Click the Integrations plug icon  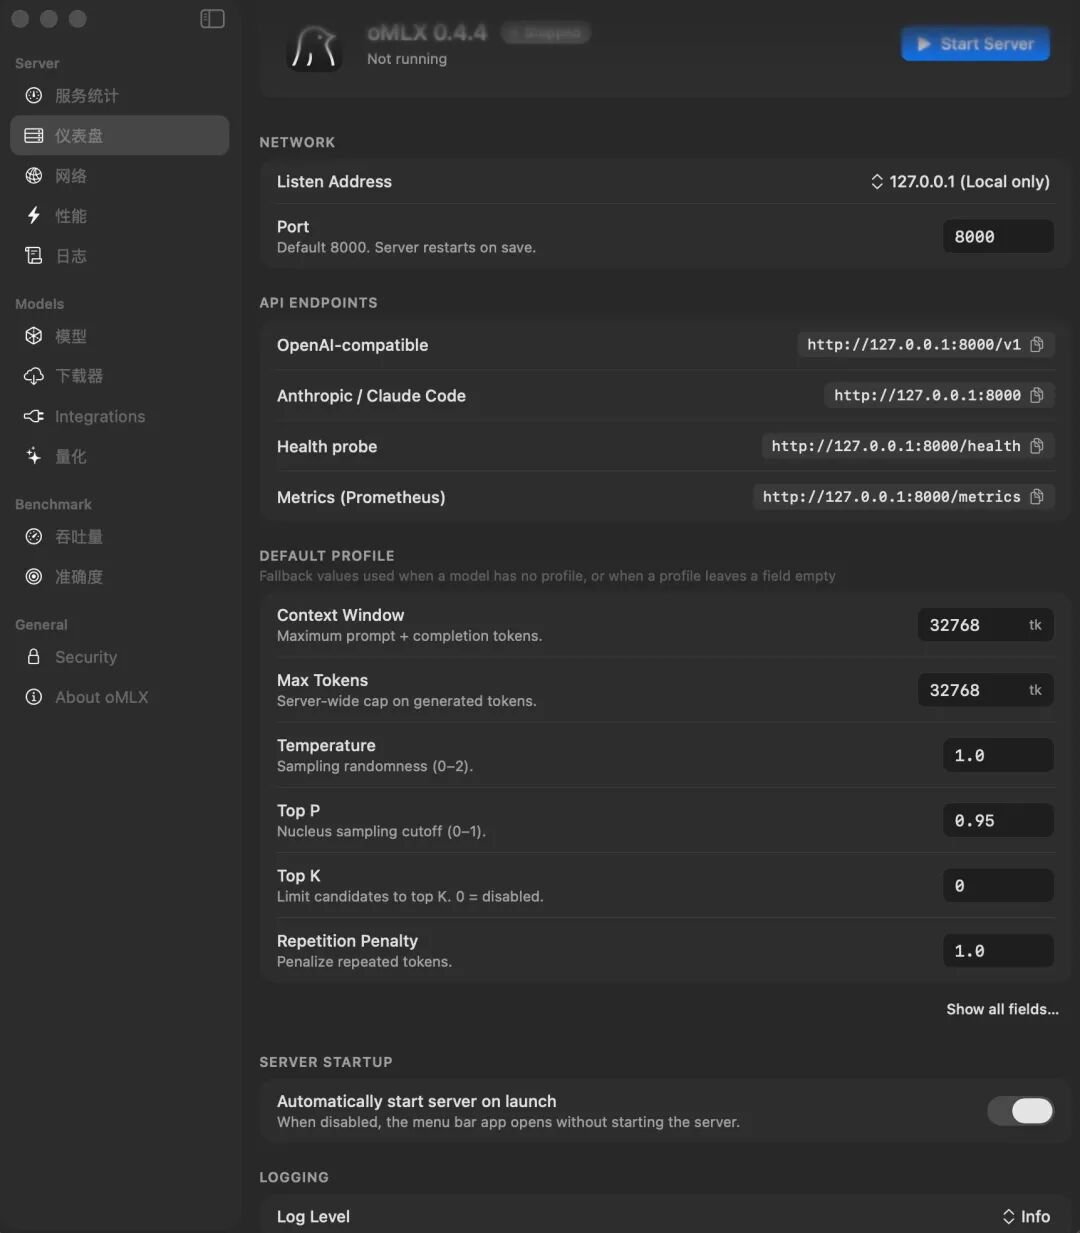coord(34,416)
